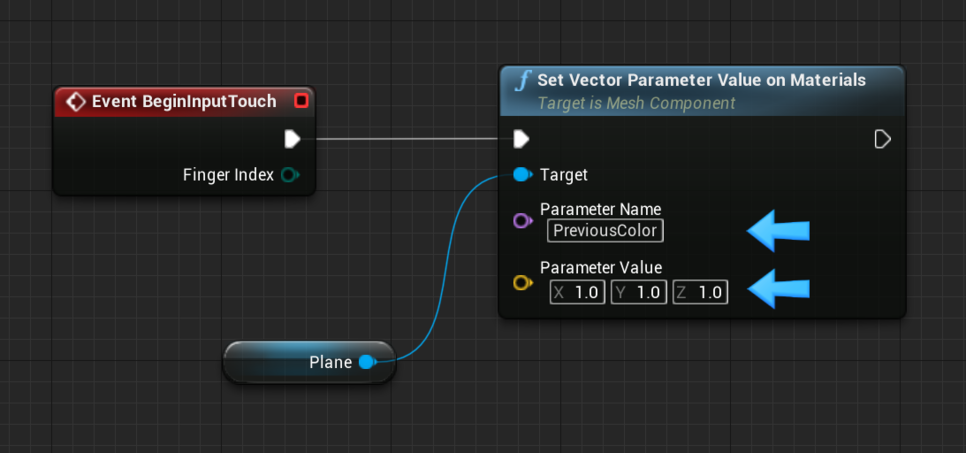This screenshot has width=966, height=453.
Task: Click the Y value field of Parameter Value
Action: pos(639,292)
